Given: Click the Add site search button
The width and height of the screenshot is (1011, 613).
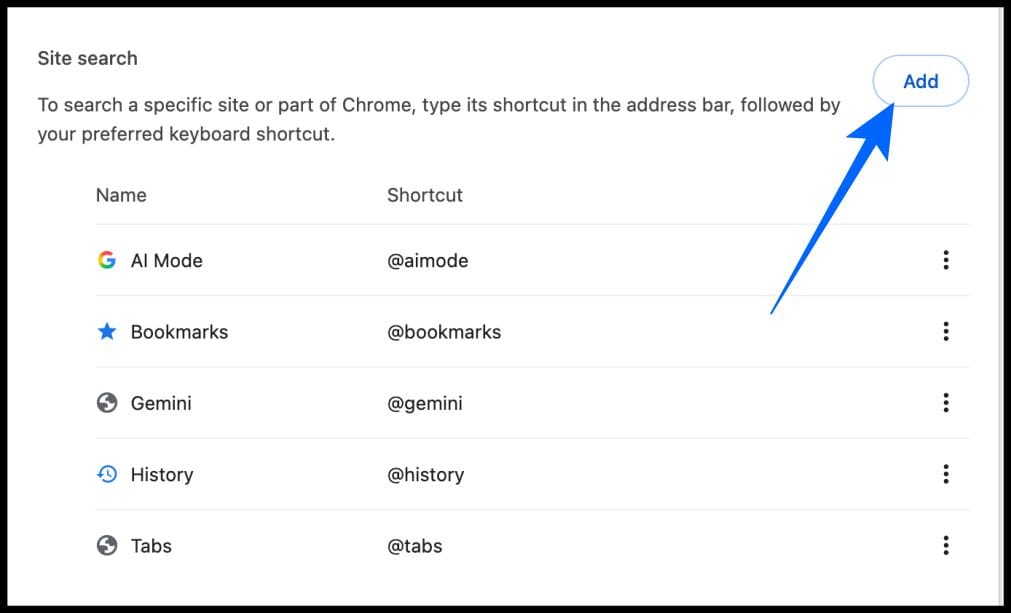Looking at the screenshot, I should (920, 81).
